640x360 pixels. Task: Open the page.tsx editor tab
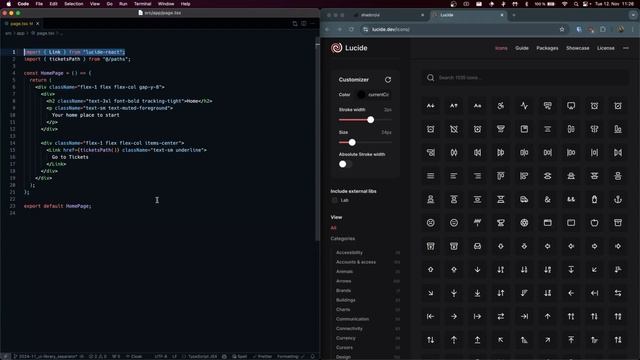click(21, 24)
